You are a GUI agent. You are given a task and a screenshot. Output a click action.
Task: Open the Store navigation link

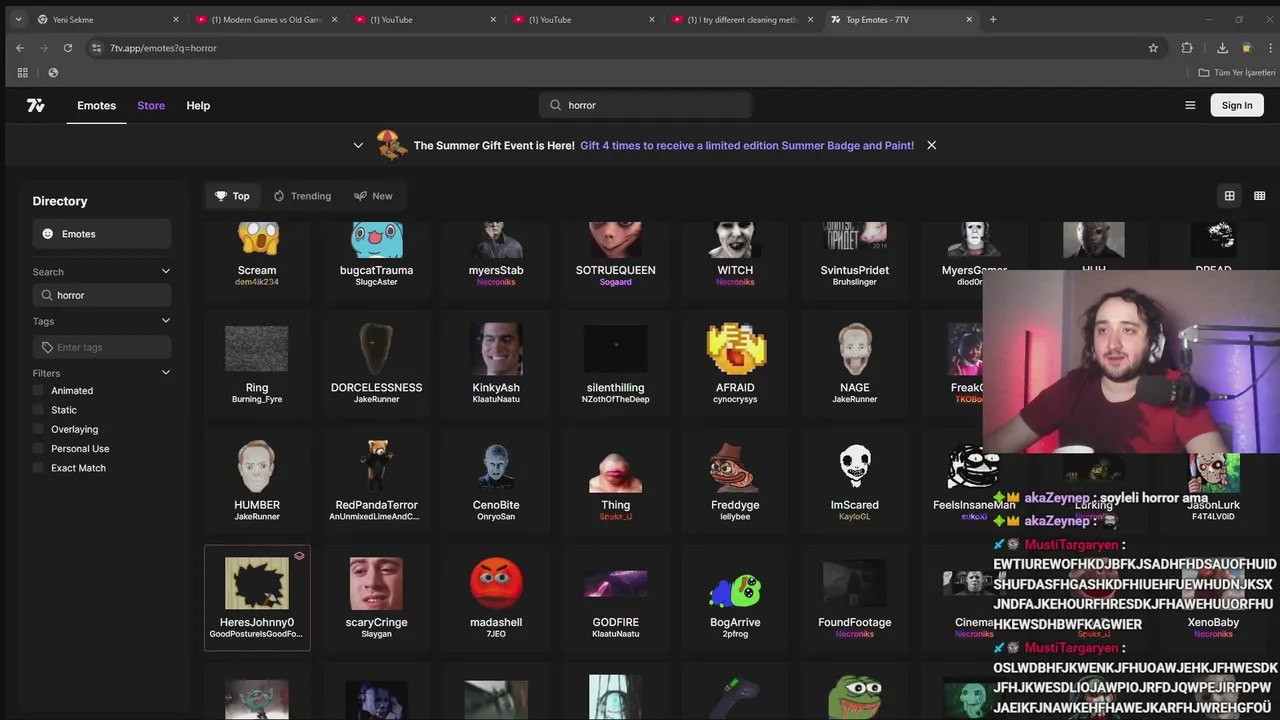151,105
